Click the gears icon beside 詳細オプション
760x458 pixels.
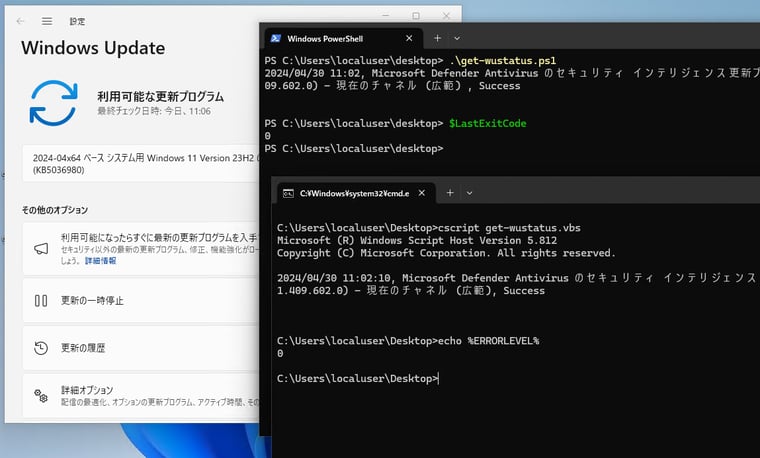(41, 395)
